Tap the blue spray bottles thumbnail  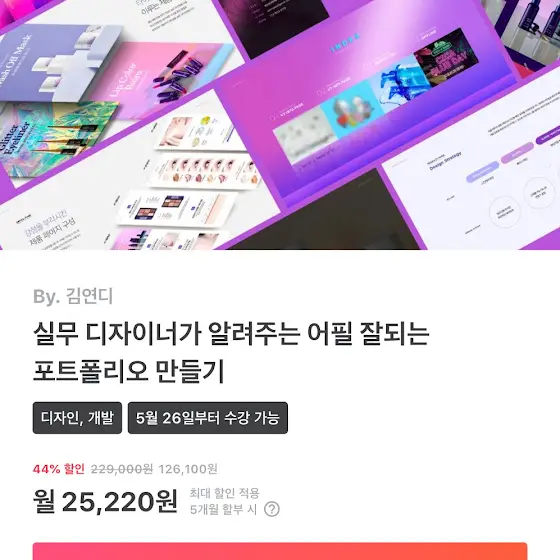(396, 88)
